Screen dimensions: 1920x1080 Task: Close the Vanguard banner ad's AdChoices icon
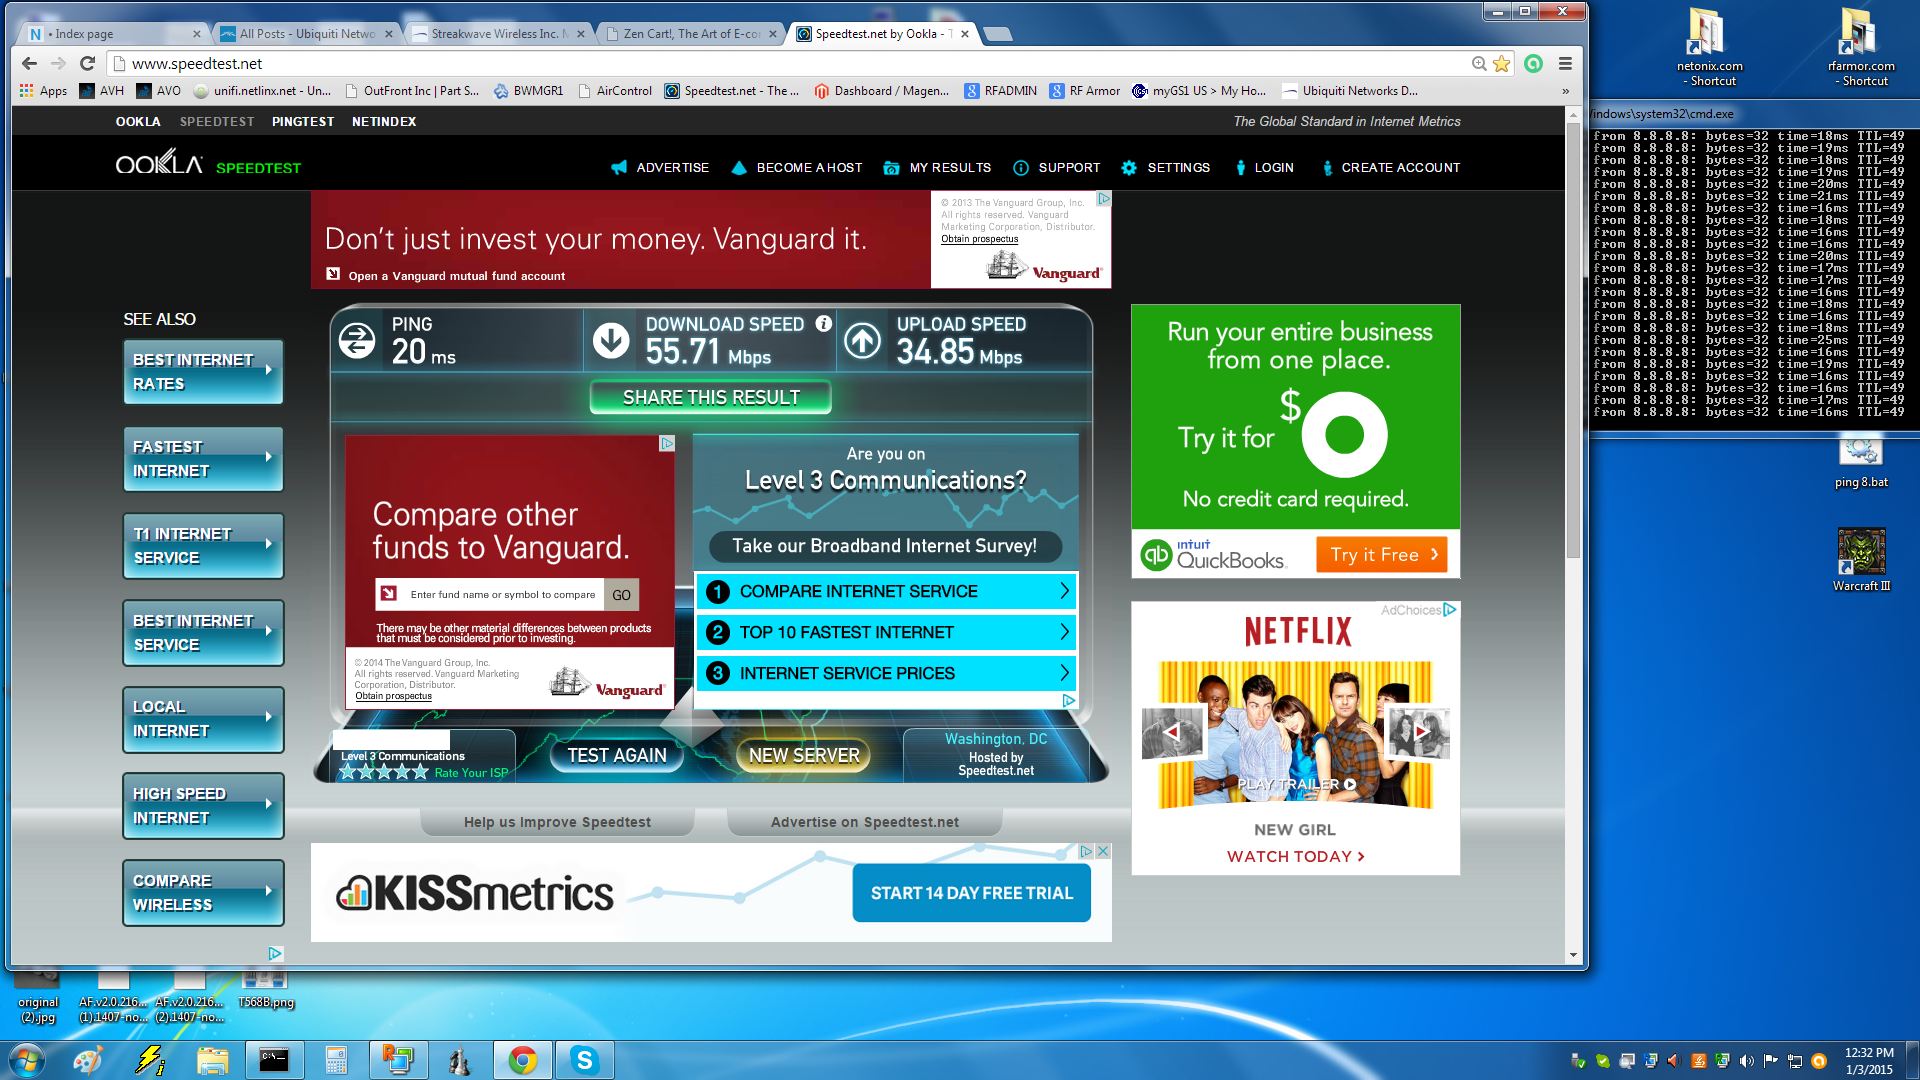(1104, 198)
